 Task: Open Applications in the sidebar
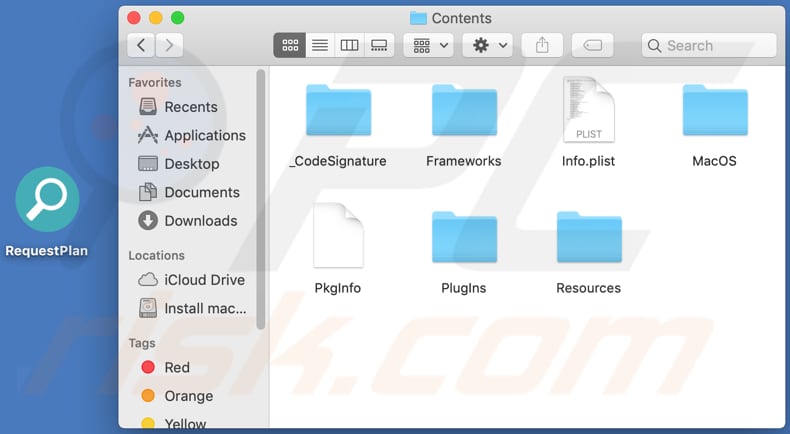click(192, 135)
